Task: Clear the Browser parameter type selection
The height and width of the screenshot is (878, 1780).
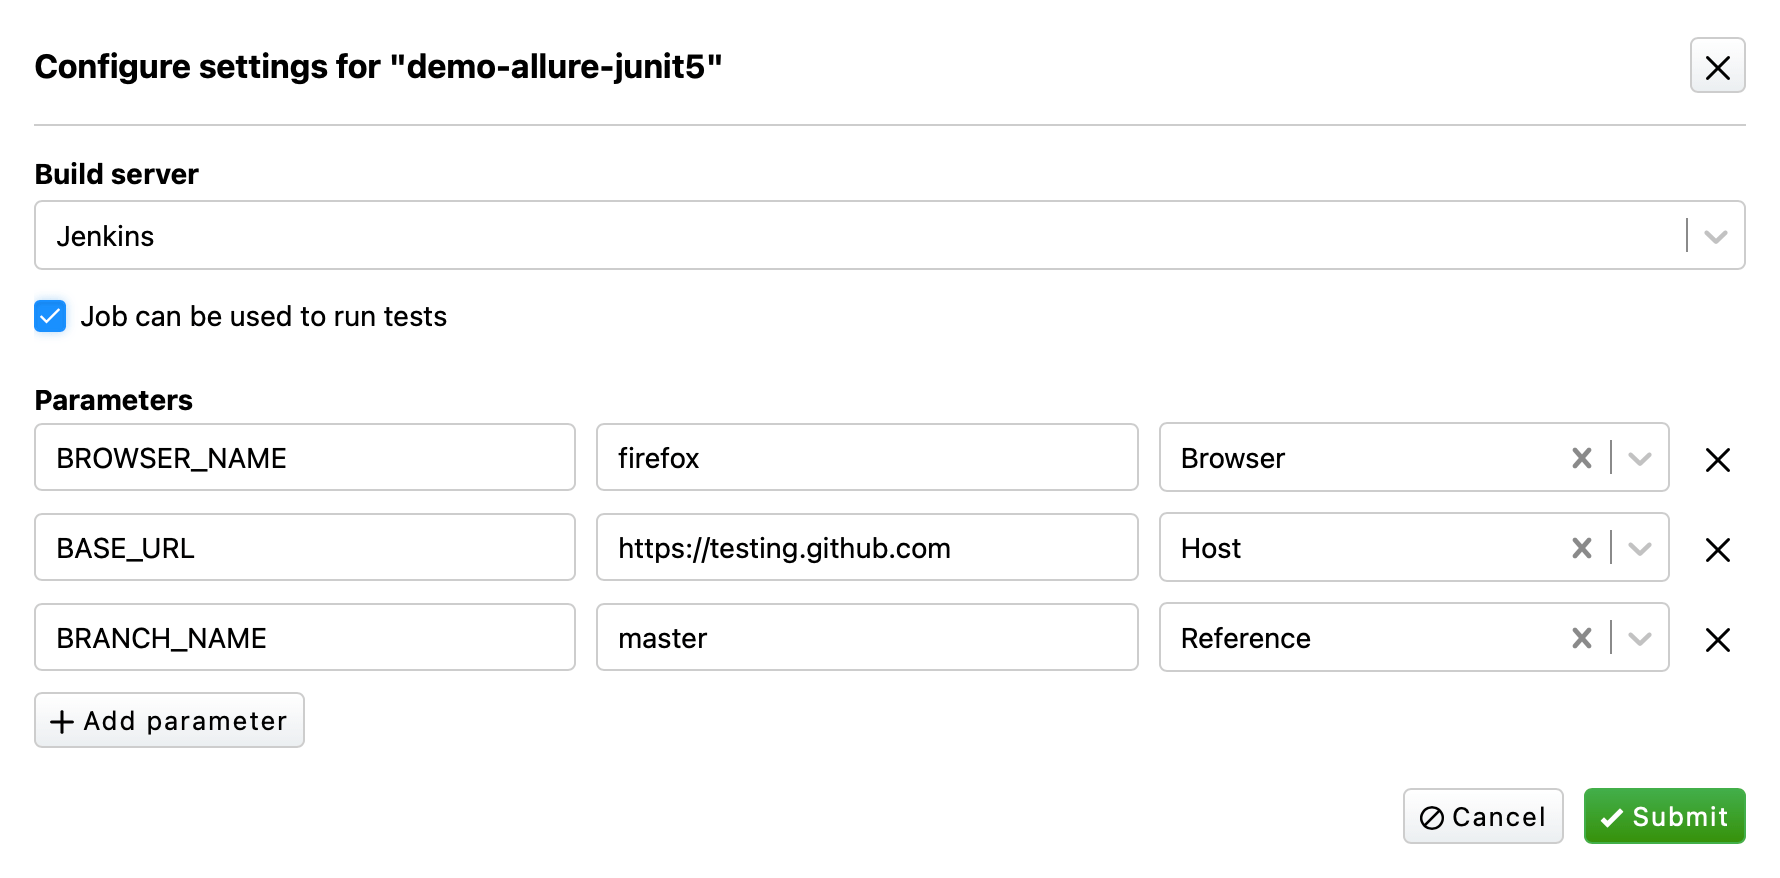Action: click(x=1581, y=458)
